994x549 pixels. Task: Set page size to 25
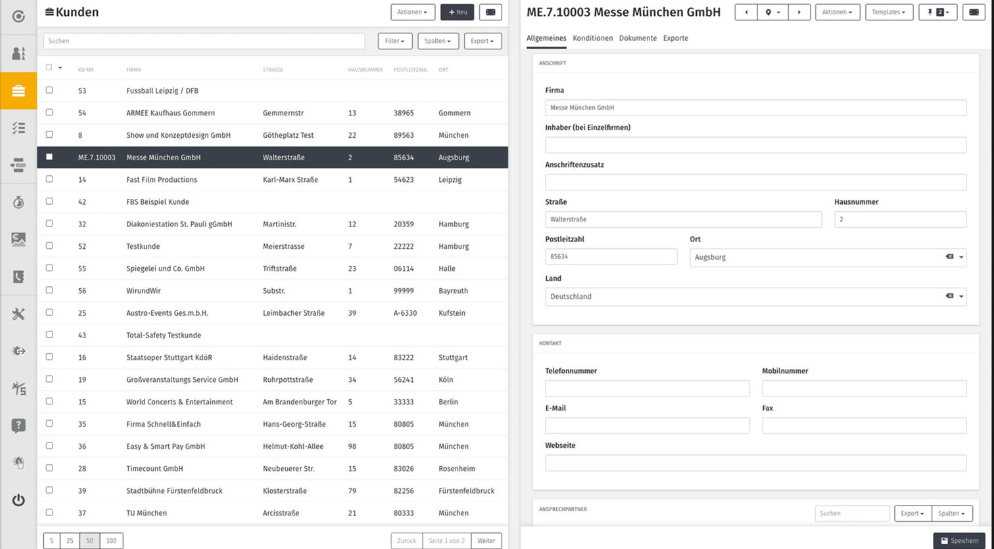tap(70, 541)
